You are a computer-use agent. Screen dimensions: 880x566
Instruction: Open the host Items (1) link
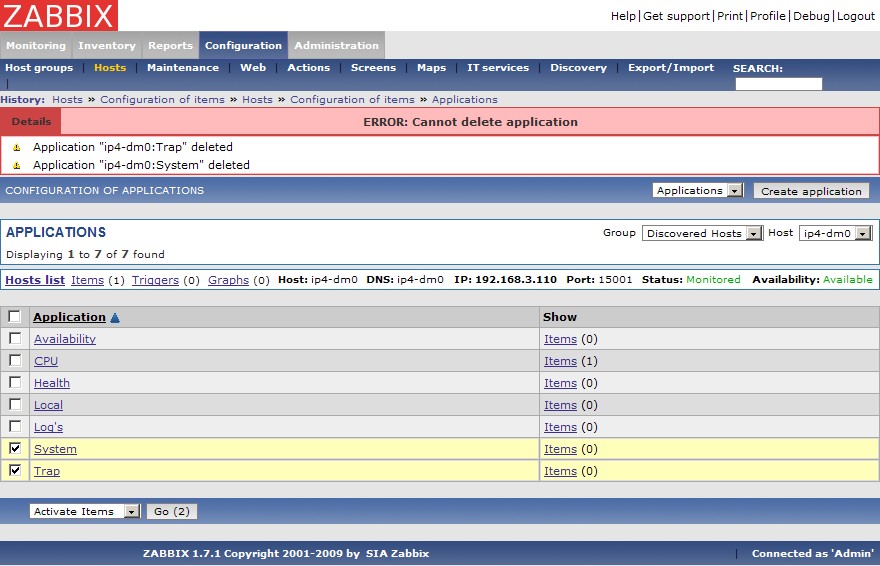pyautogui.click(x=88, y=280)
